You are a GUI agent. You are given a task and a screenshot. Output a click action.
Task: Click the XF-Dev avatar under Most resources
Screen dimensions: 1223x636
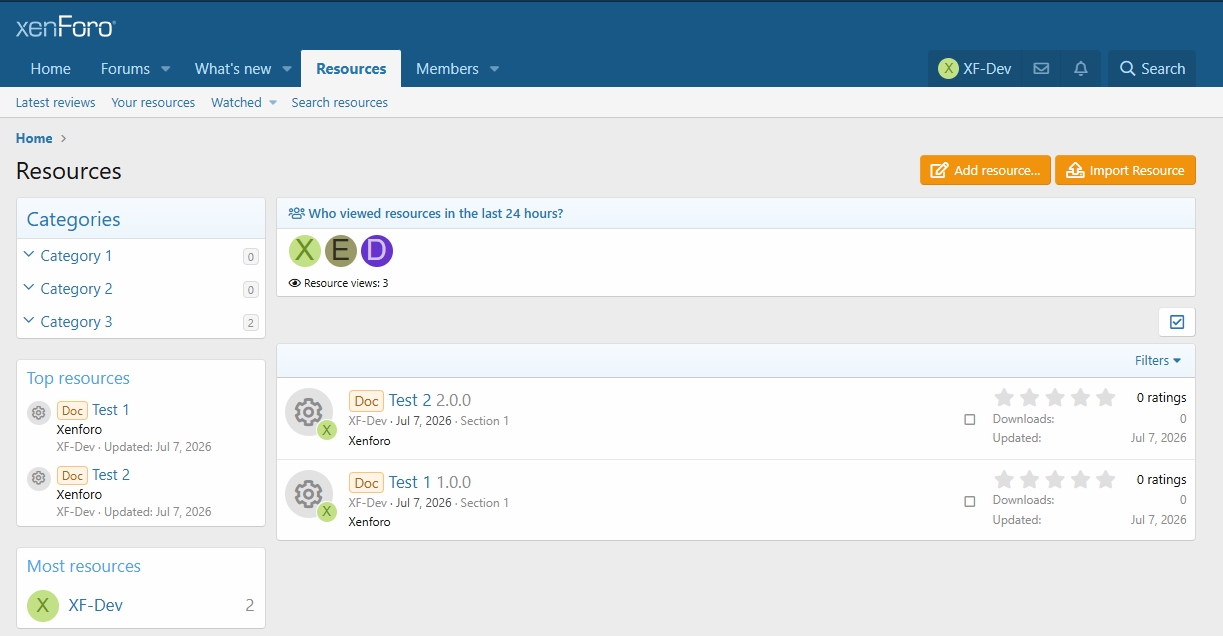pos(43,605)
